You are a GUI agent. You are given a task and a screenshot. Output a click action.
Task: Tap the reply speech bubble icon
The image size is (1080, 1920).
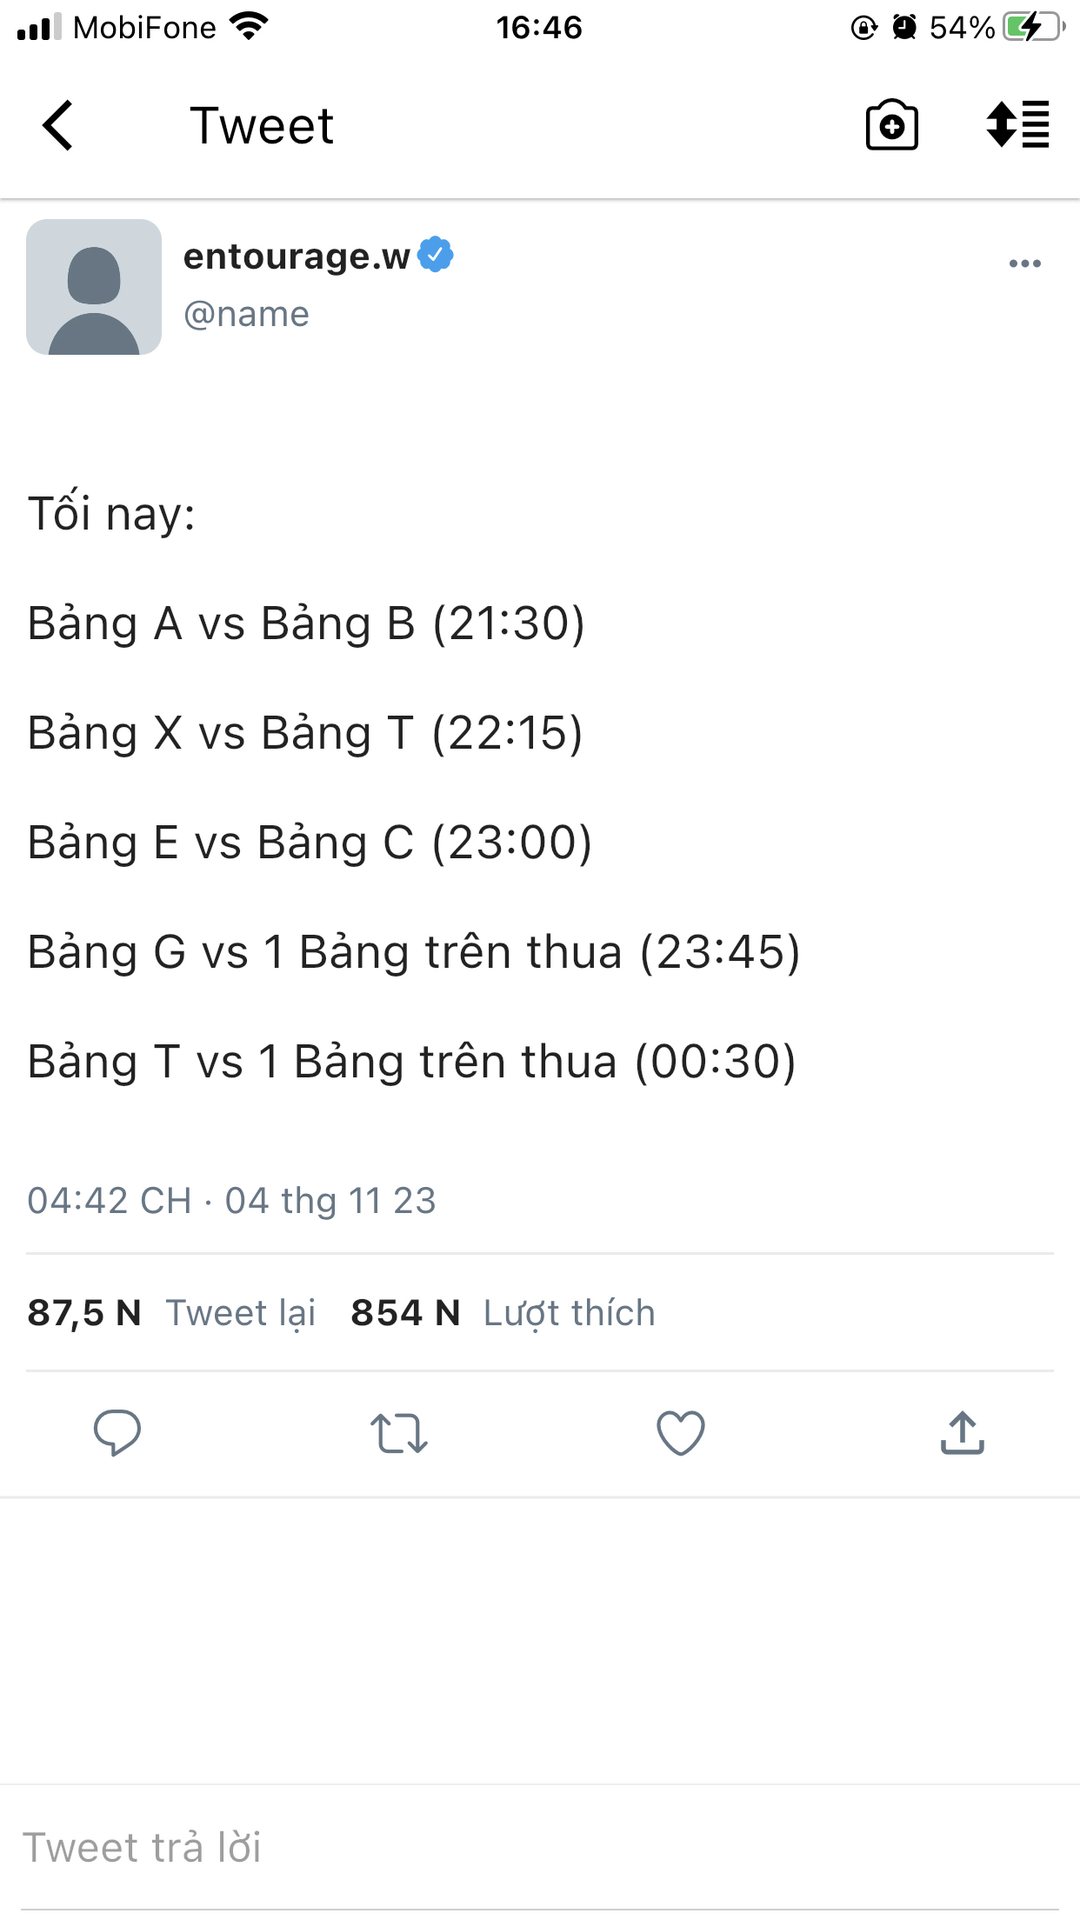click(117, 1432)
